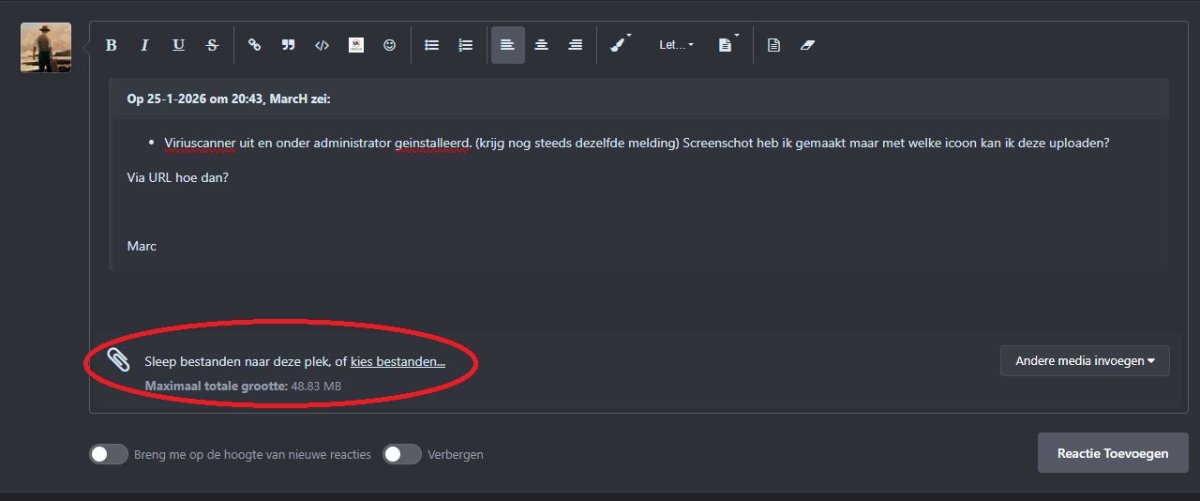
Task: Insert a hyperlink with the link icon
Action: coord(254,45)
